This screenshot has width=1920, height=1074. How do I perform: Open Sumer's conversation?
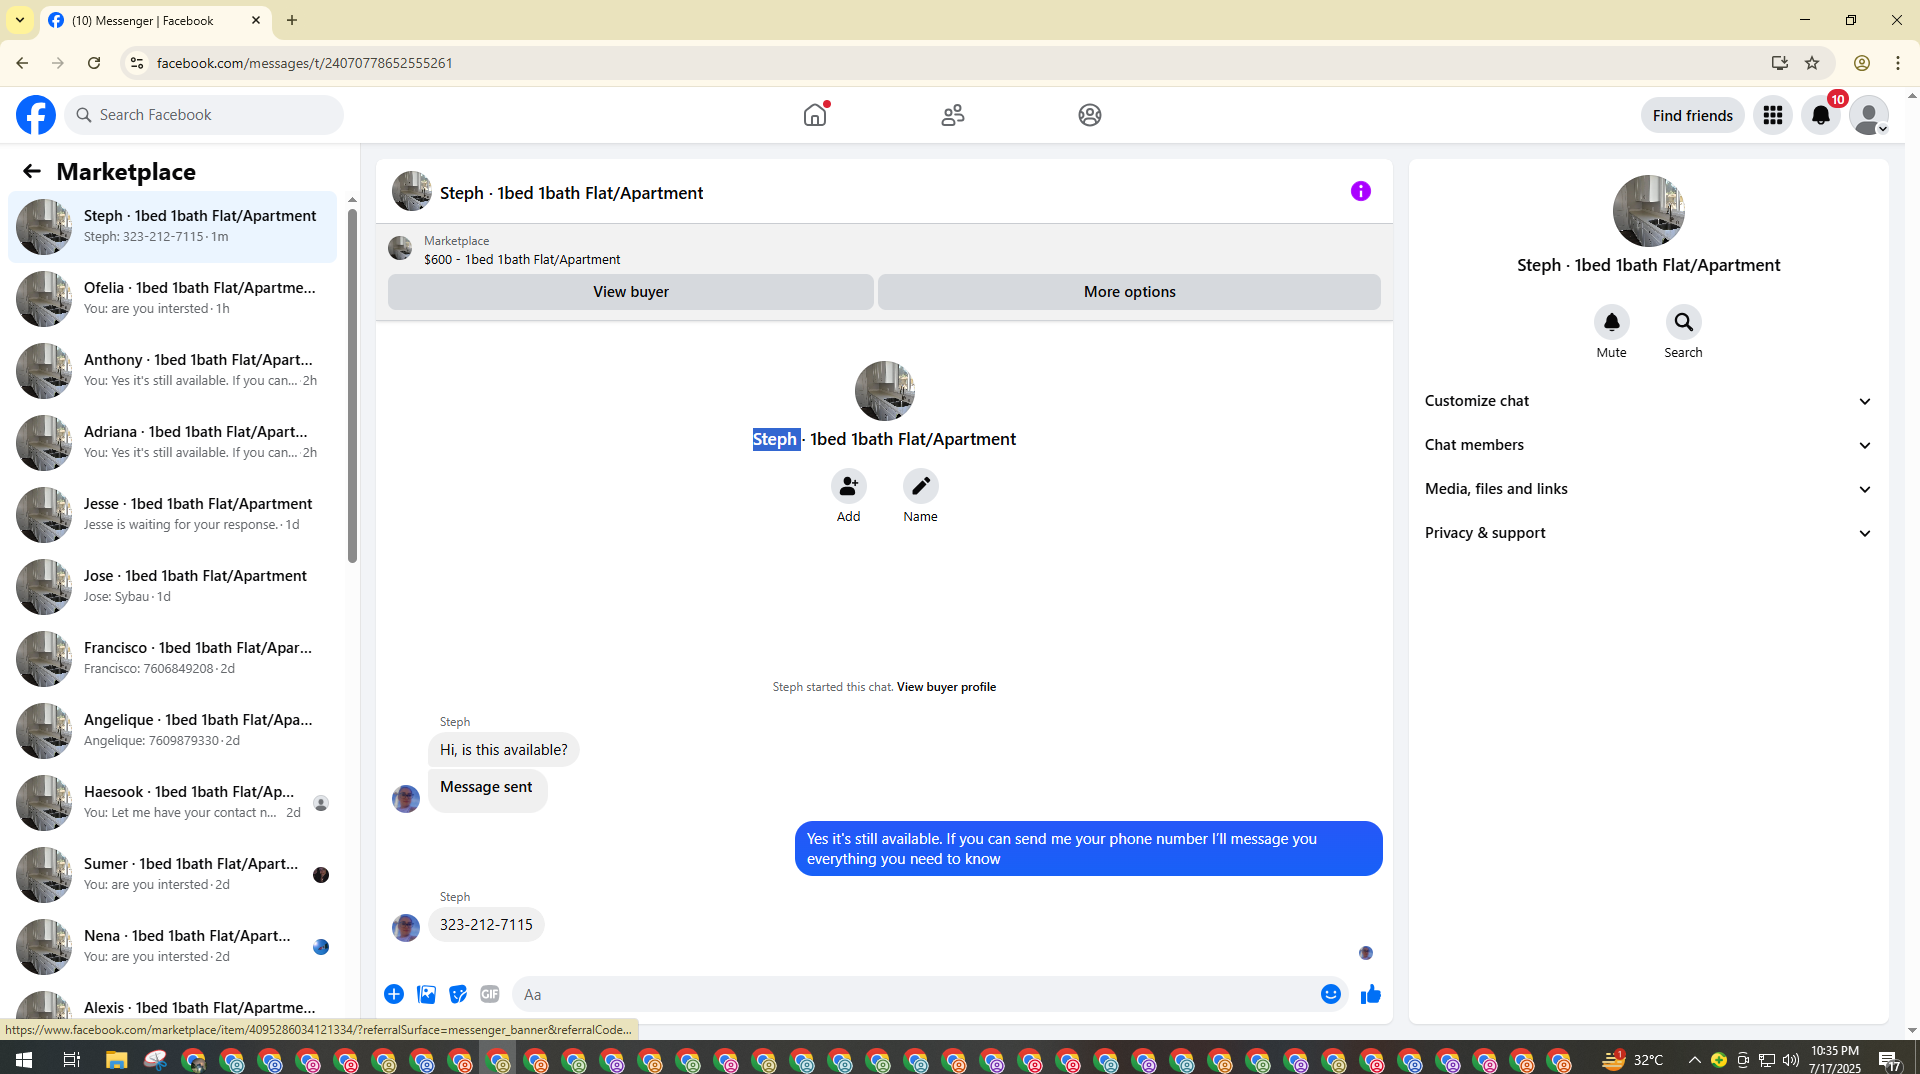(x=172, y=874)
